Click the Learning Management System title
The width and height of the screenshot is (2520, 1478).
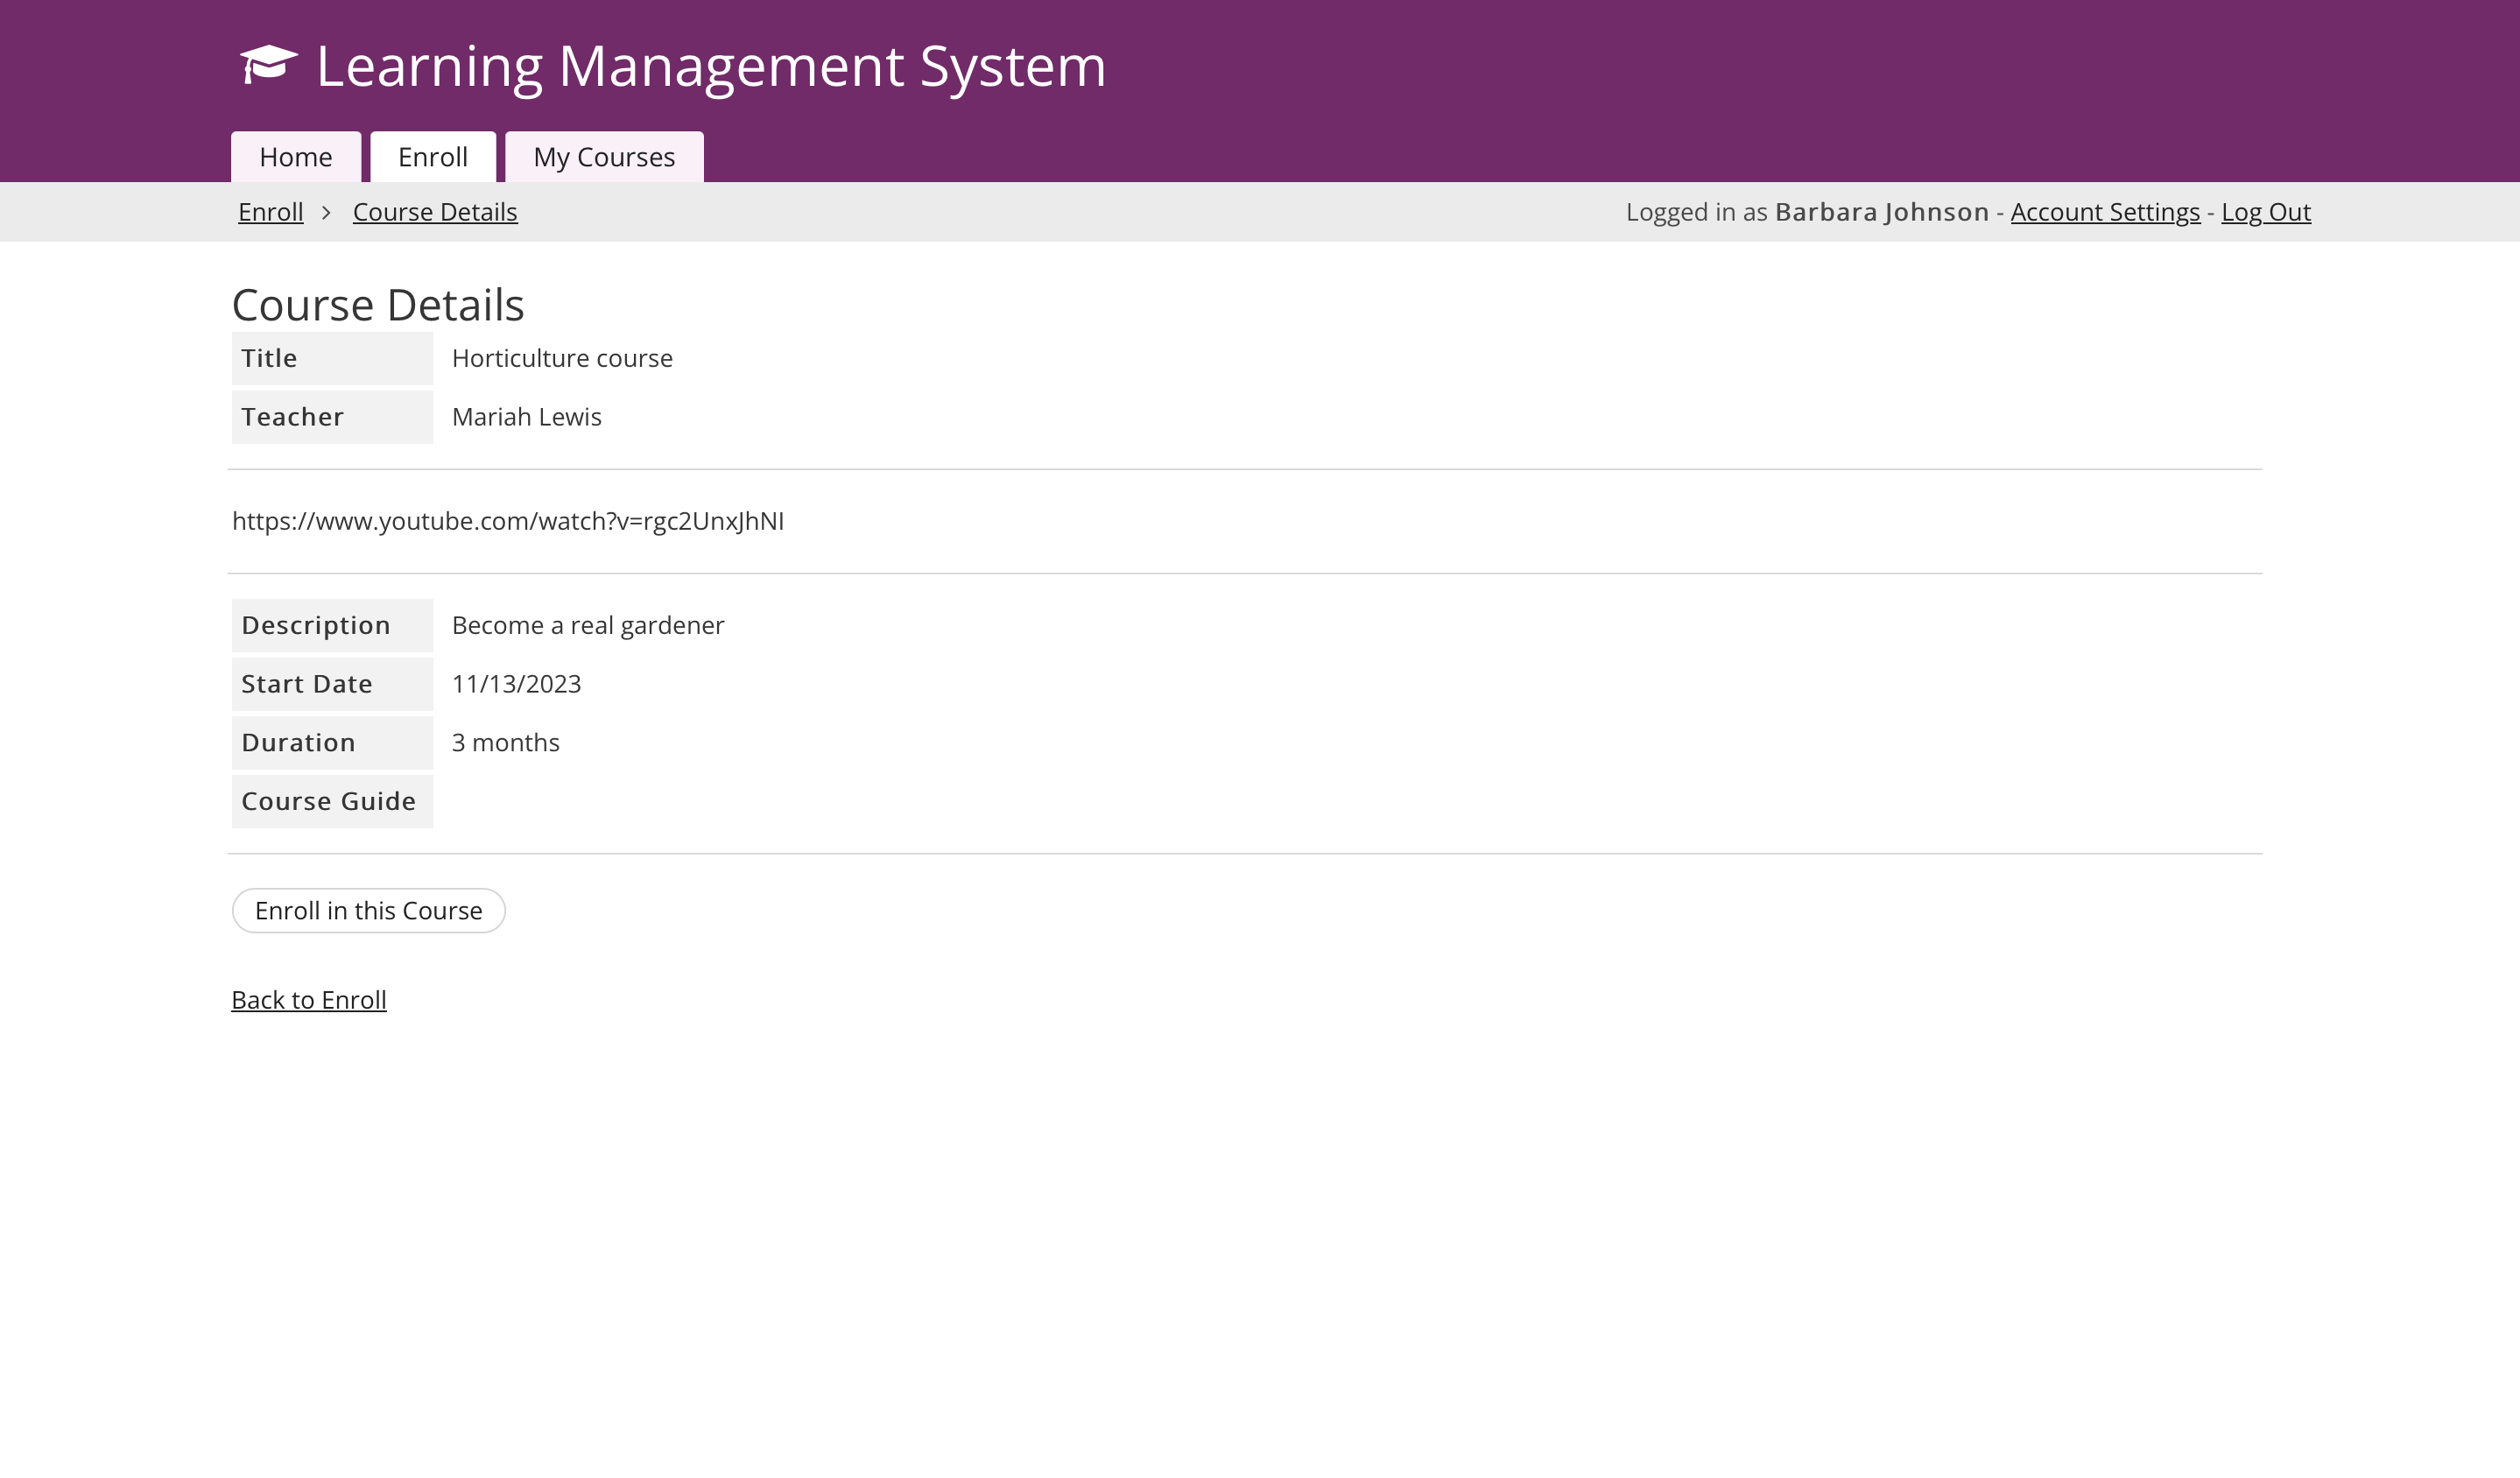pyautogui.click(x=711, y=66)
